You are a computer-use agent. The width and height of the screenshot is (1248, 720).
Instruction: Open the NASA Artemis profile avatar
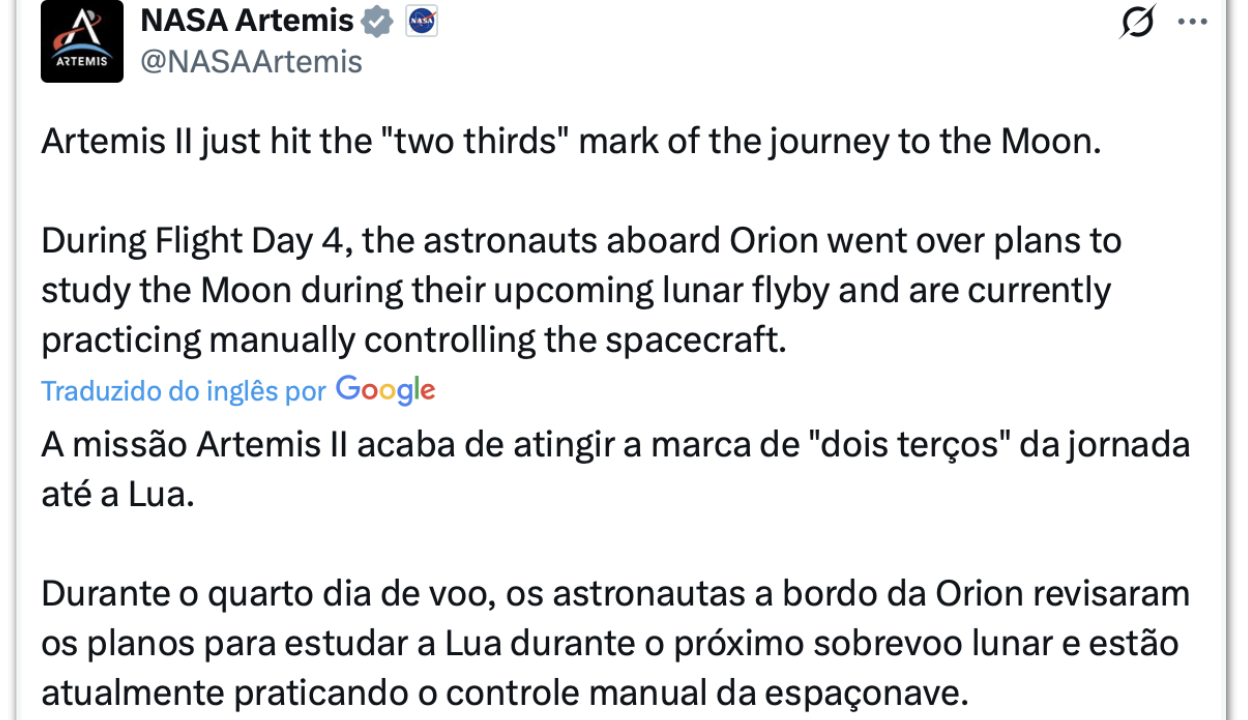click(x=82, y=42)
